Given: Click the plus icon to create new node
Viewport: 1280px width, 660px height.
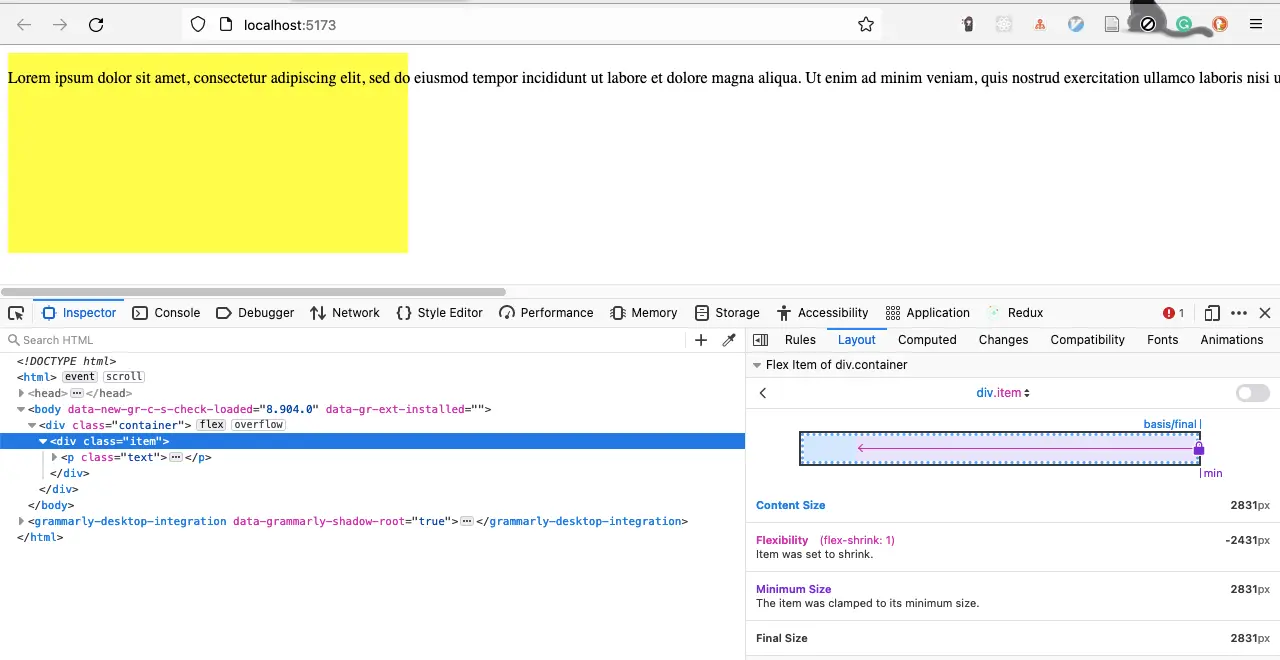Looking at the screenshot, I should (701, 340).
